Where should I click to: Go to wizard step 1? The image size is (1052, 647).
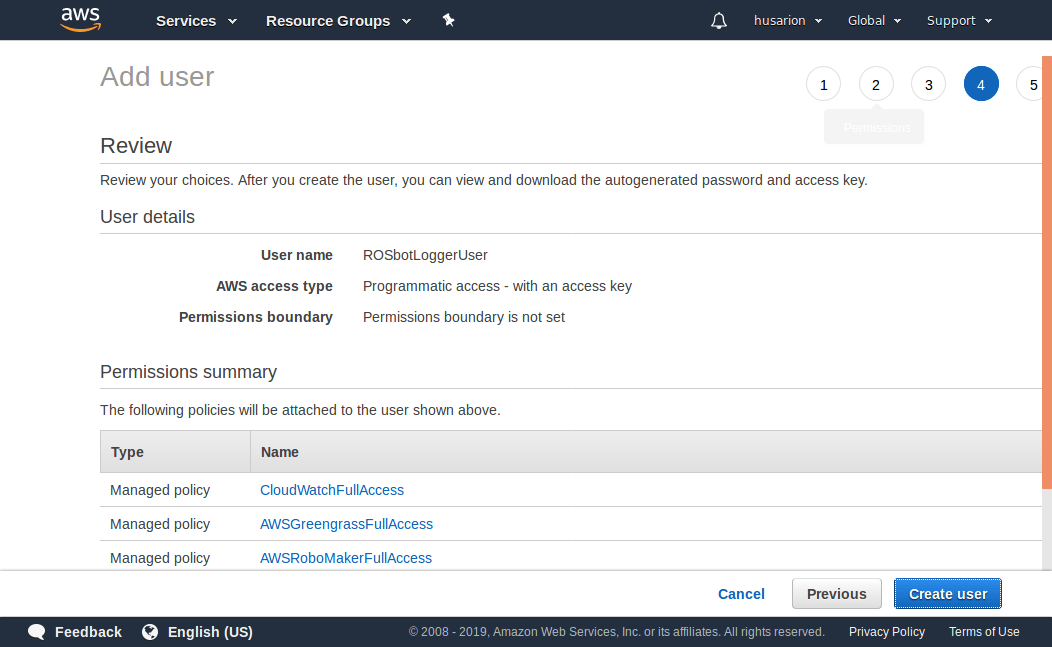823,84
